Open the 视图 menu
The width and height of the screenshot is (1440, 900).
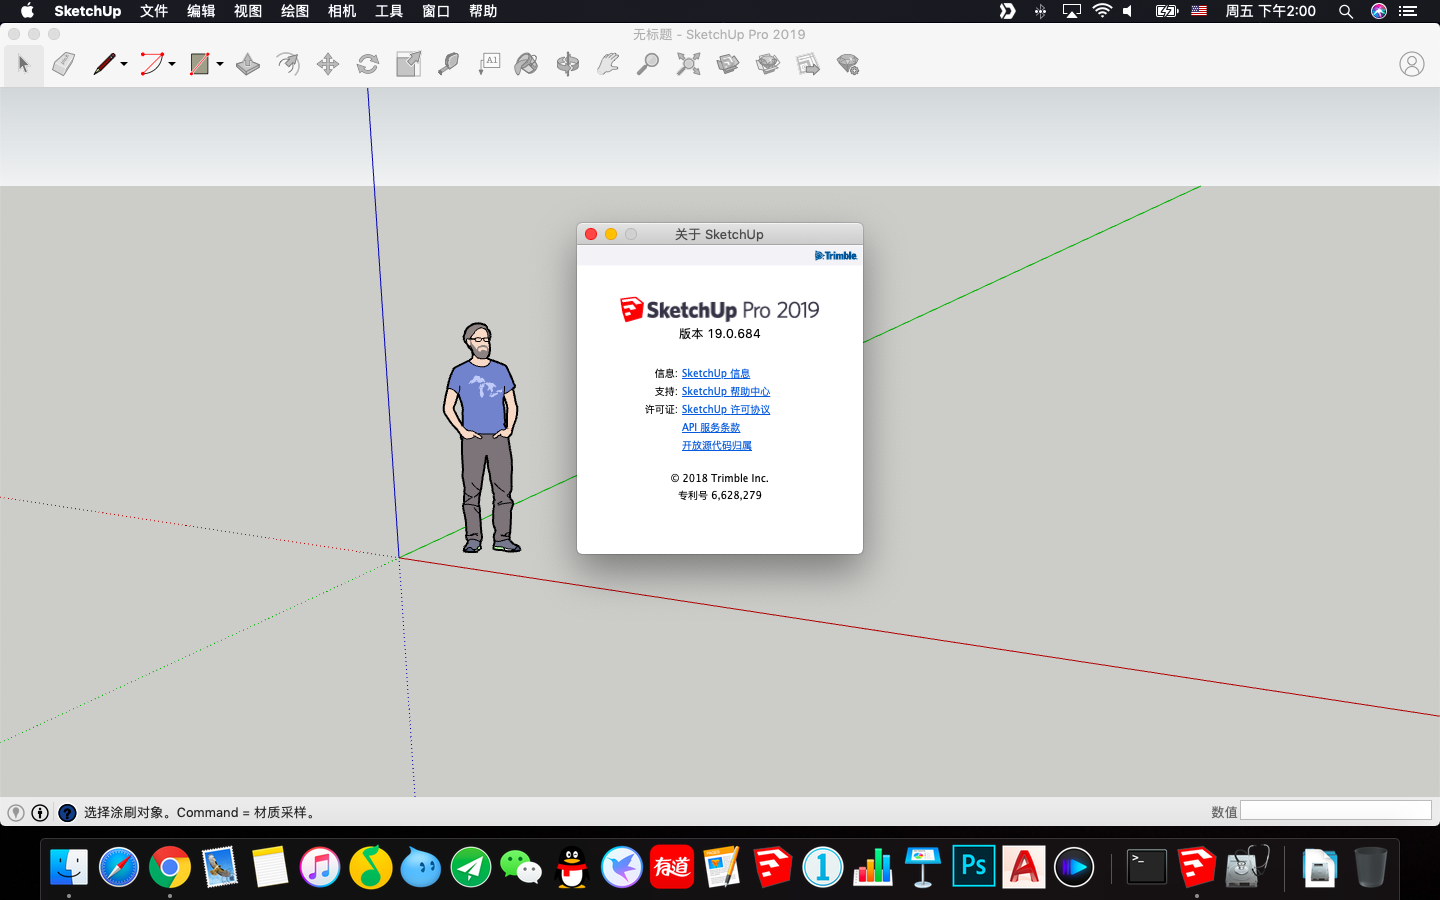point(248,11)
